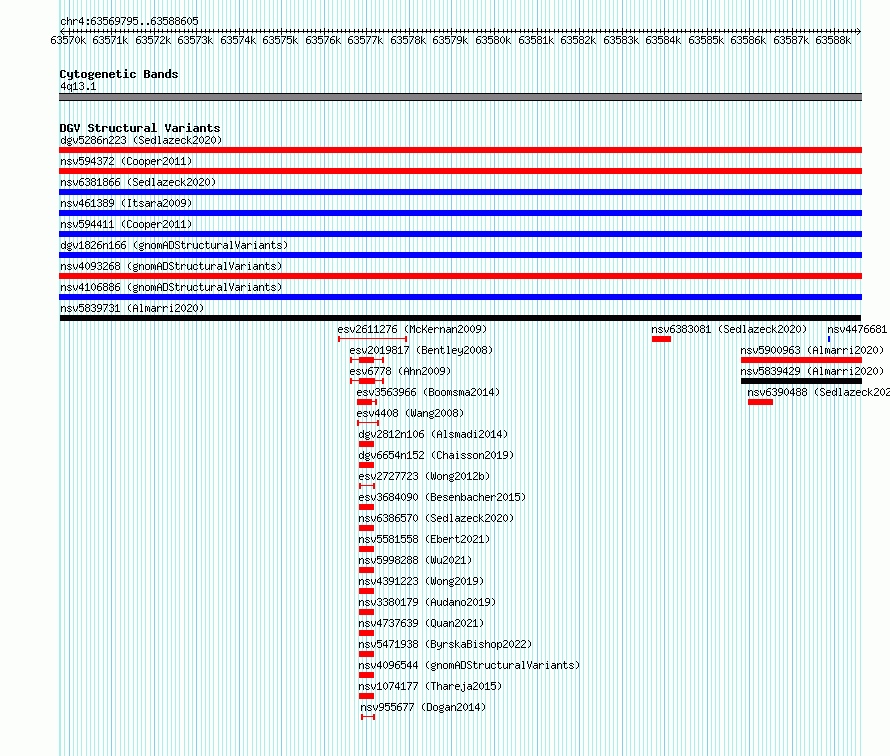Click the nsv5839429 black bar
The height and width of the screenshot is (756, 890).
coord(801,381)
